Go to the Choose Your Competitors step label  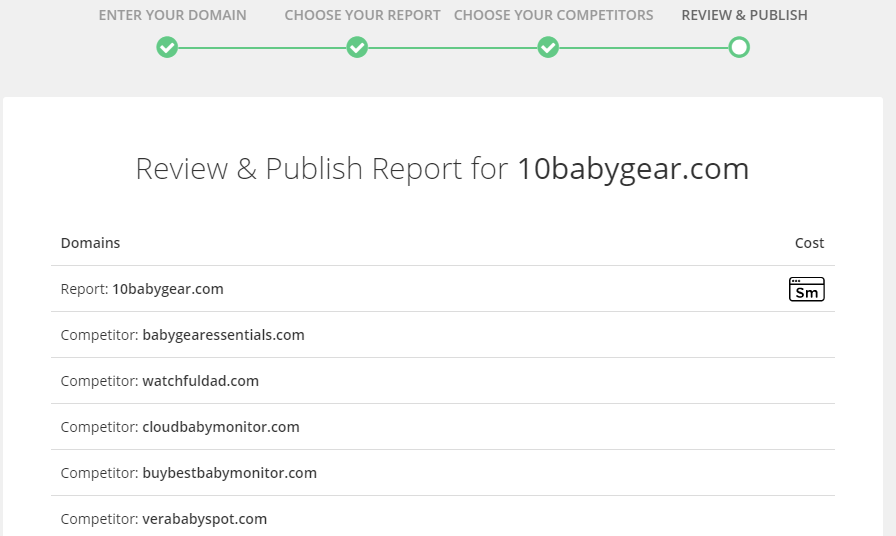click(x=553, y=15)
